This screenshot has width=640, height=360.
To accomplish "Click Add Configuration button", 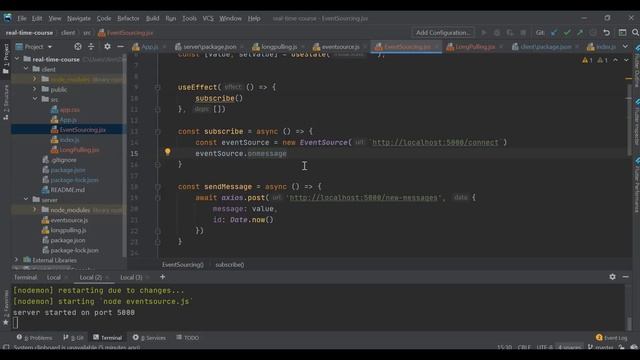I will point(442,33).
